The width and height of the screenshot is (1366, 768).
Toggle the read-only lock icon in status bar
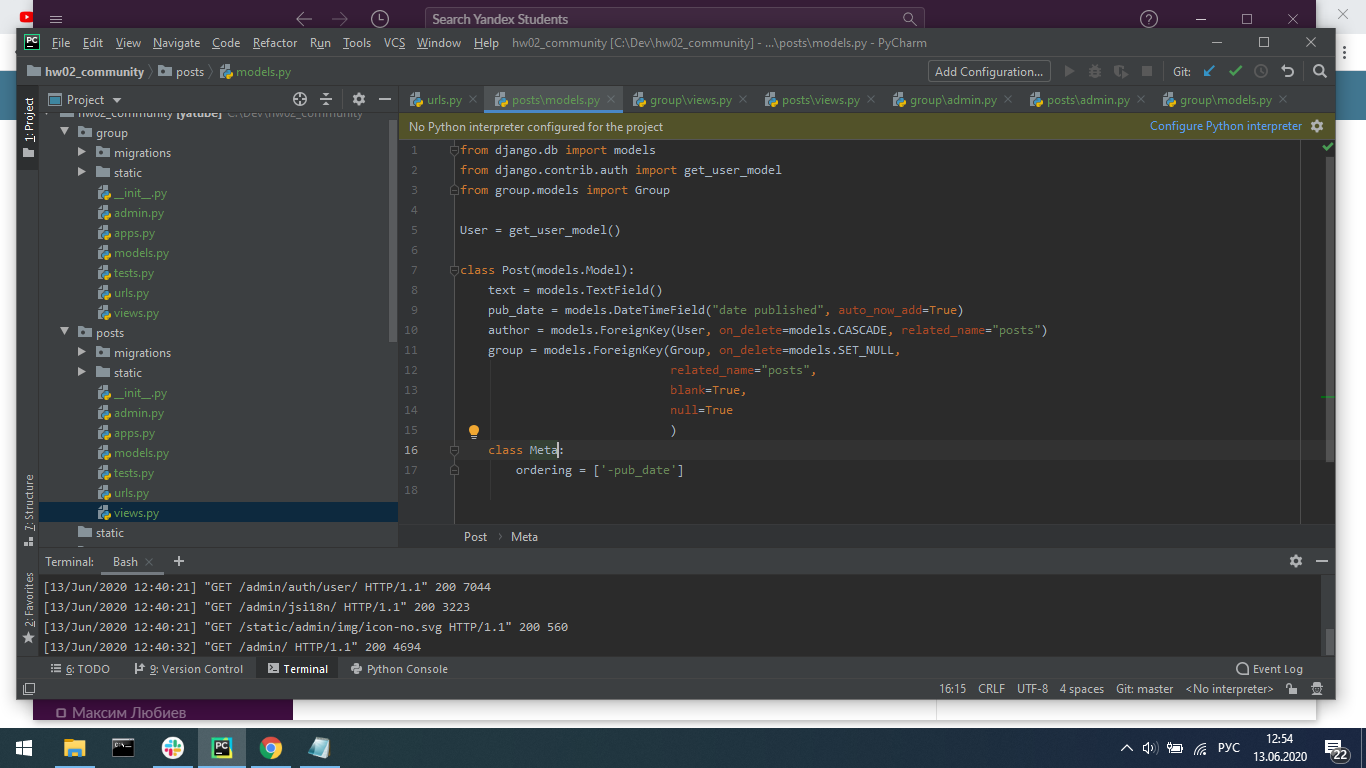pyautogui.click(x=1292, y=689)
